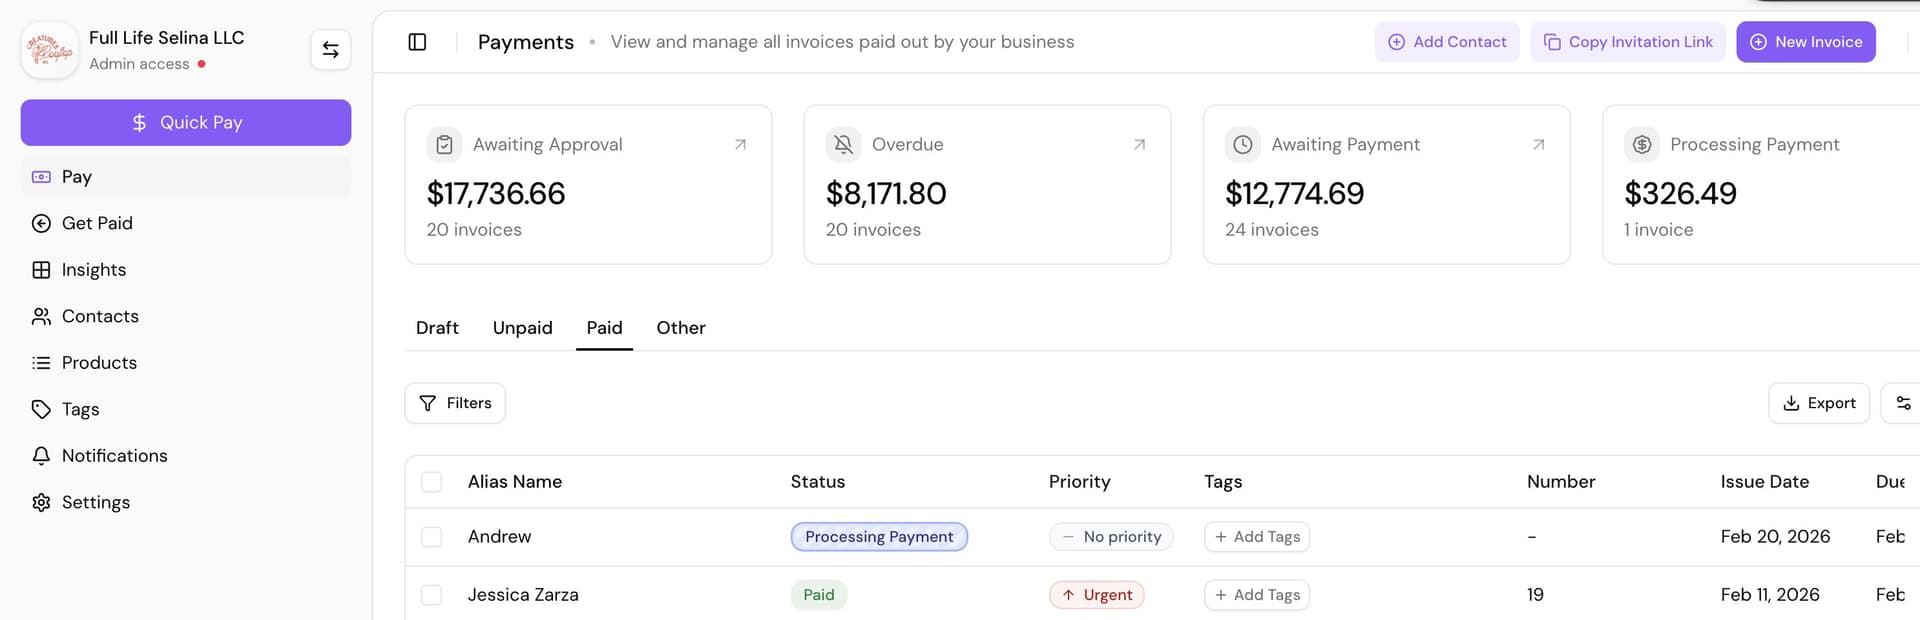Click the Awaiting Payment clock icon

pos(1242,145)
